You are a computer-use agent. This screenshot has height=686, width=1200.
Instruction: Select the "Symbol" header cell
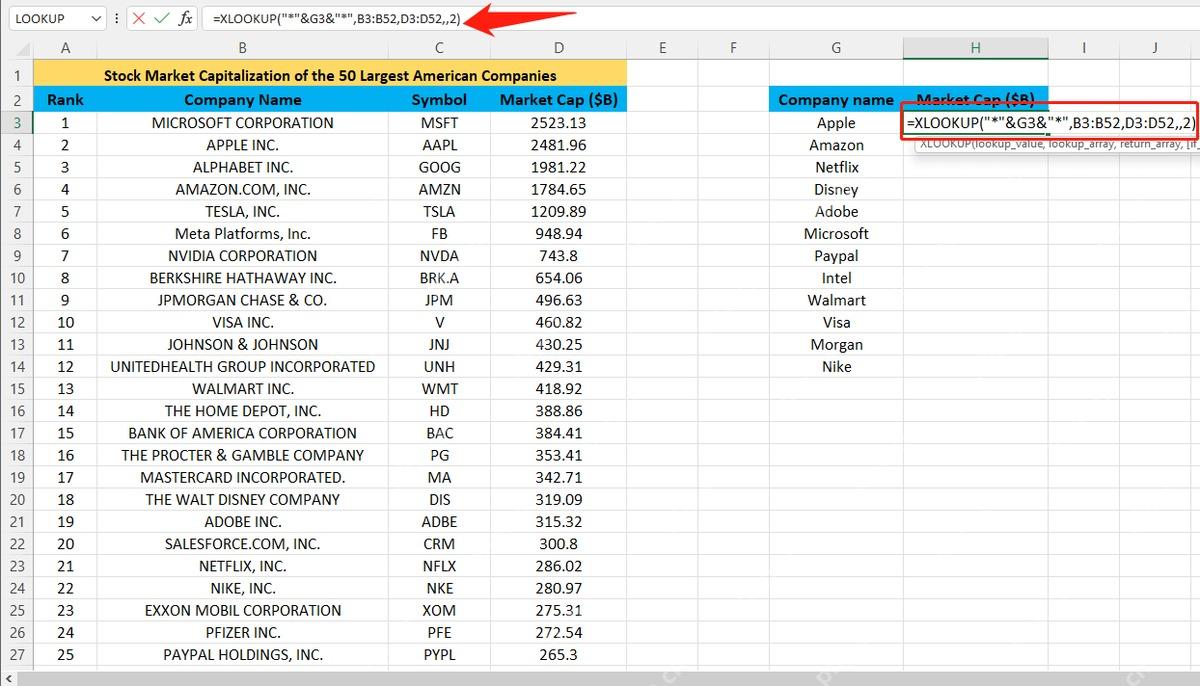coord(439,100)
